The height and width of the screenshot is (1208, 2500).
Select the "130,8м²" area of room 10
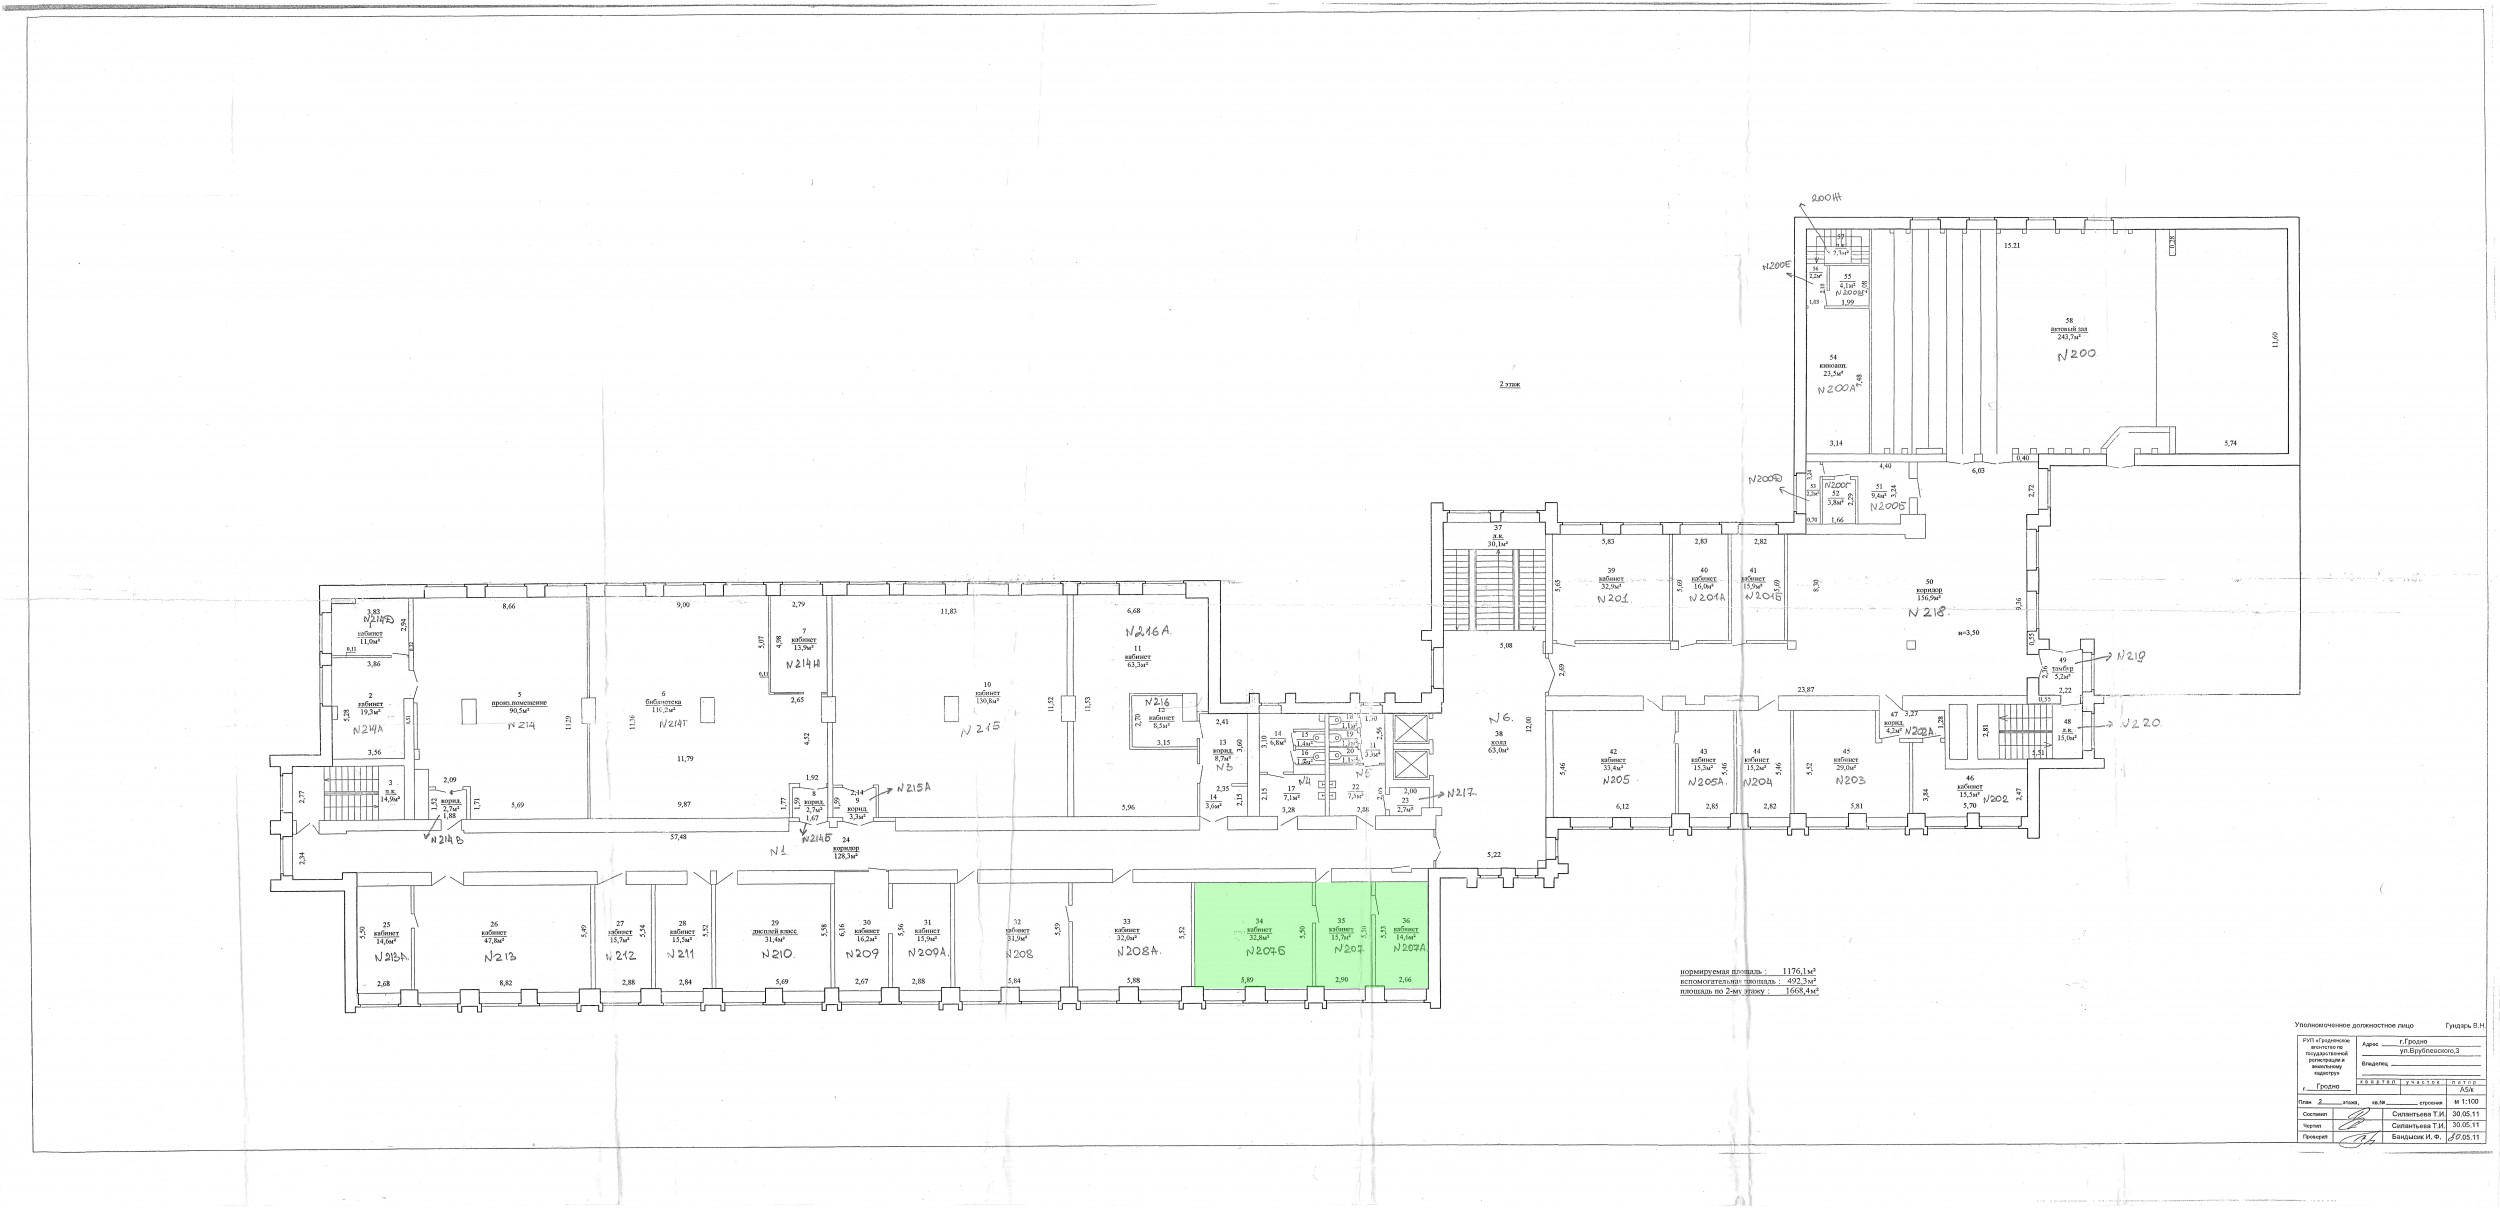pos(986,701)
